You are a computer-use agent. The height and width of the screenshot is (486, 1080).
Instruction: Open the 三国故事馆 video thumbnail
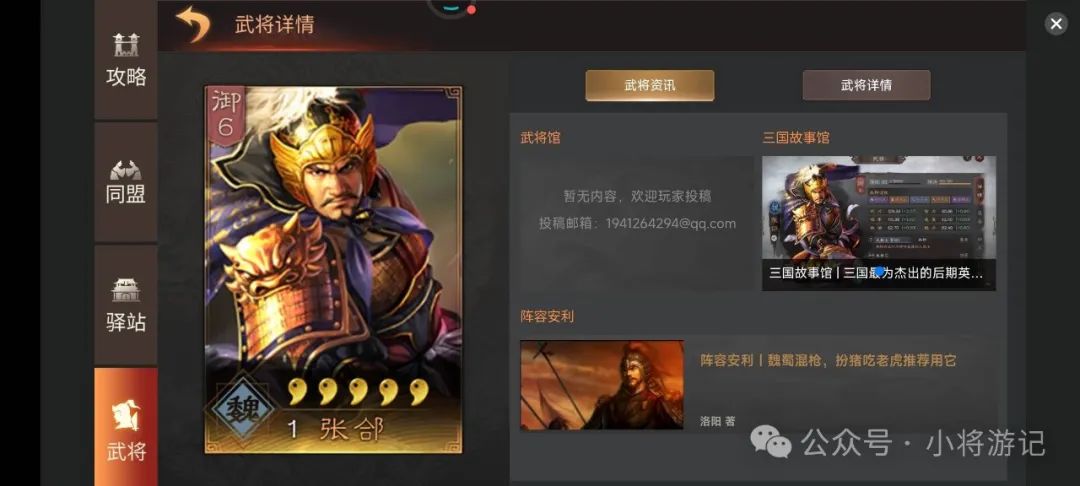click(x=878, y=223)
